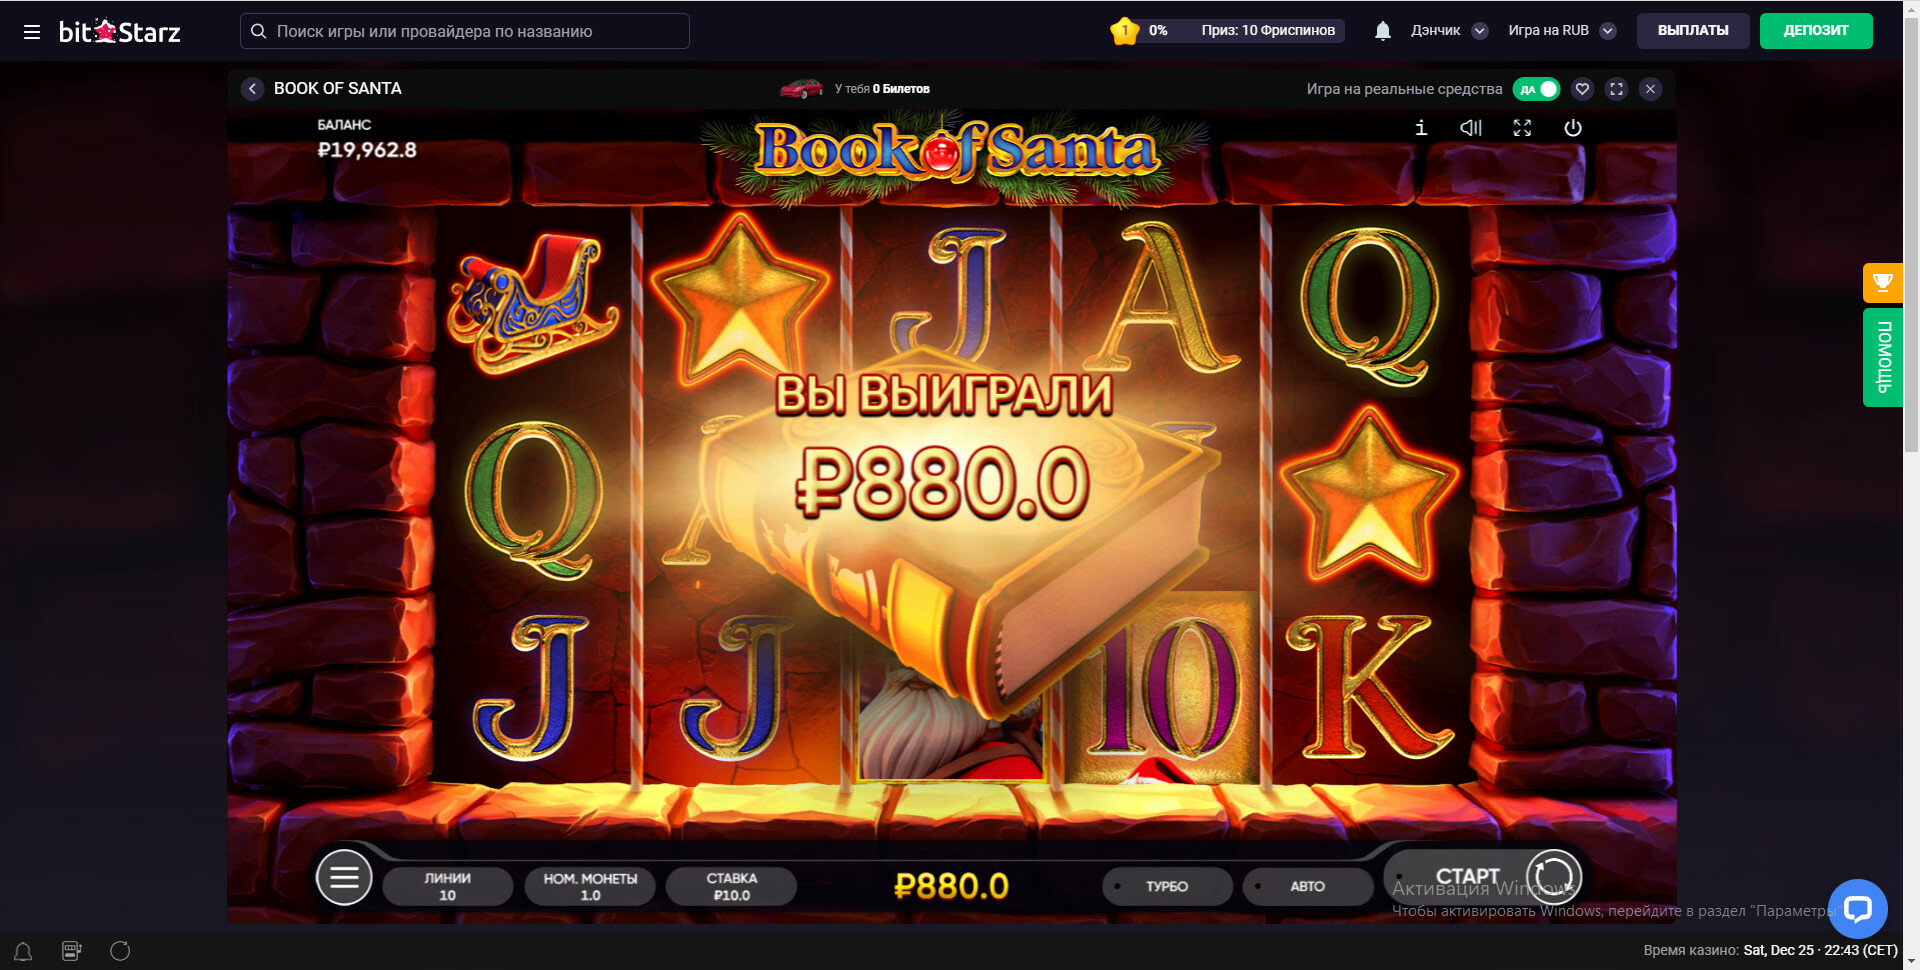The height and width of the screenshot is (970, 1920).
Task: Click the power icon to exit the game
Action: [1573, 128]
